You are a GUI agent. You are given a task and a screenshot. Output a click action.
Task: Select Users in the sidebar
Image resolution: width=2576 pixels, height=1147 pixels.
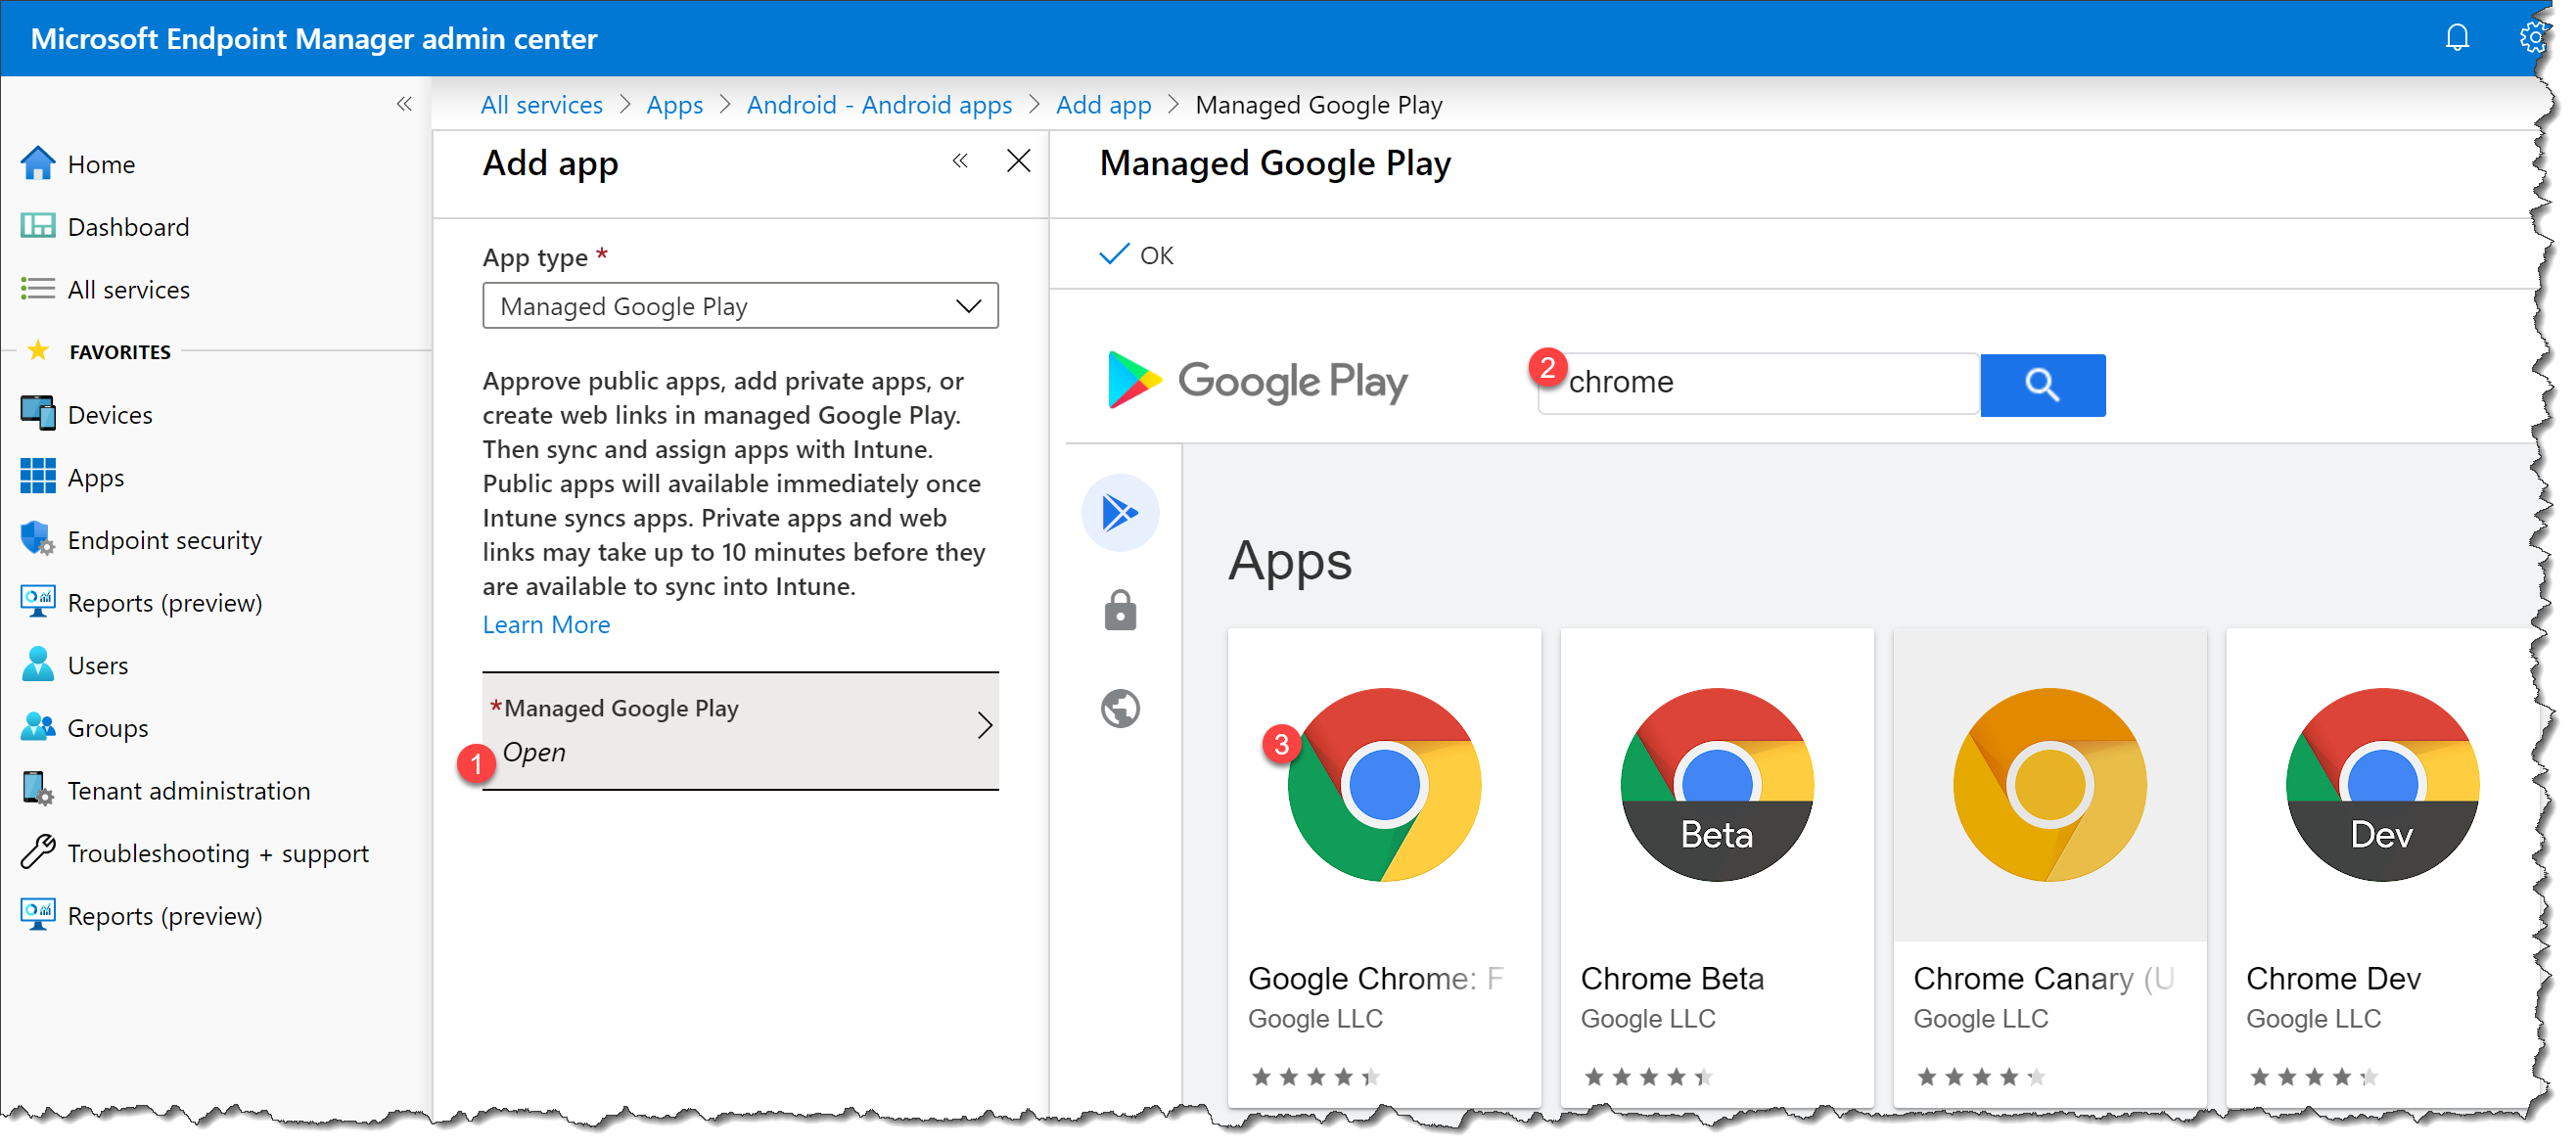tap(97, 664)
